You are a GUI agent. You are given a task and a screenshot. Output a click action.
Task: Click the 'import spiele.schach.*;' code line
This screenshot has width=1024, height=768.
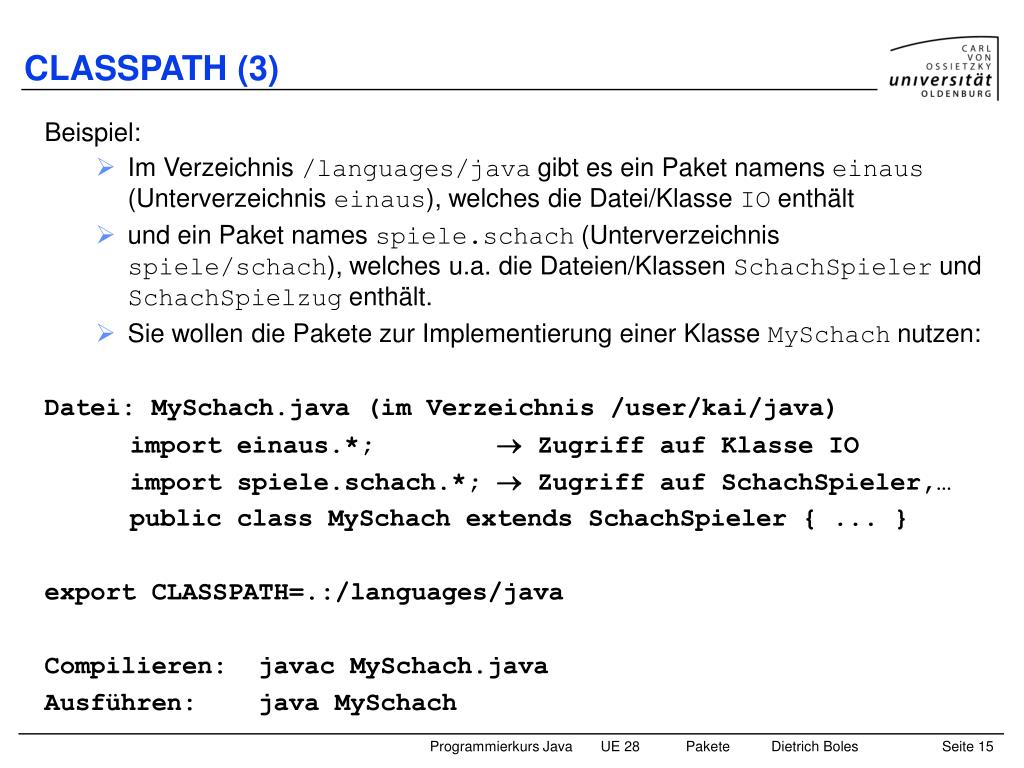(304, 483)
